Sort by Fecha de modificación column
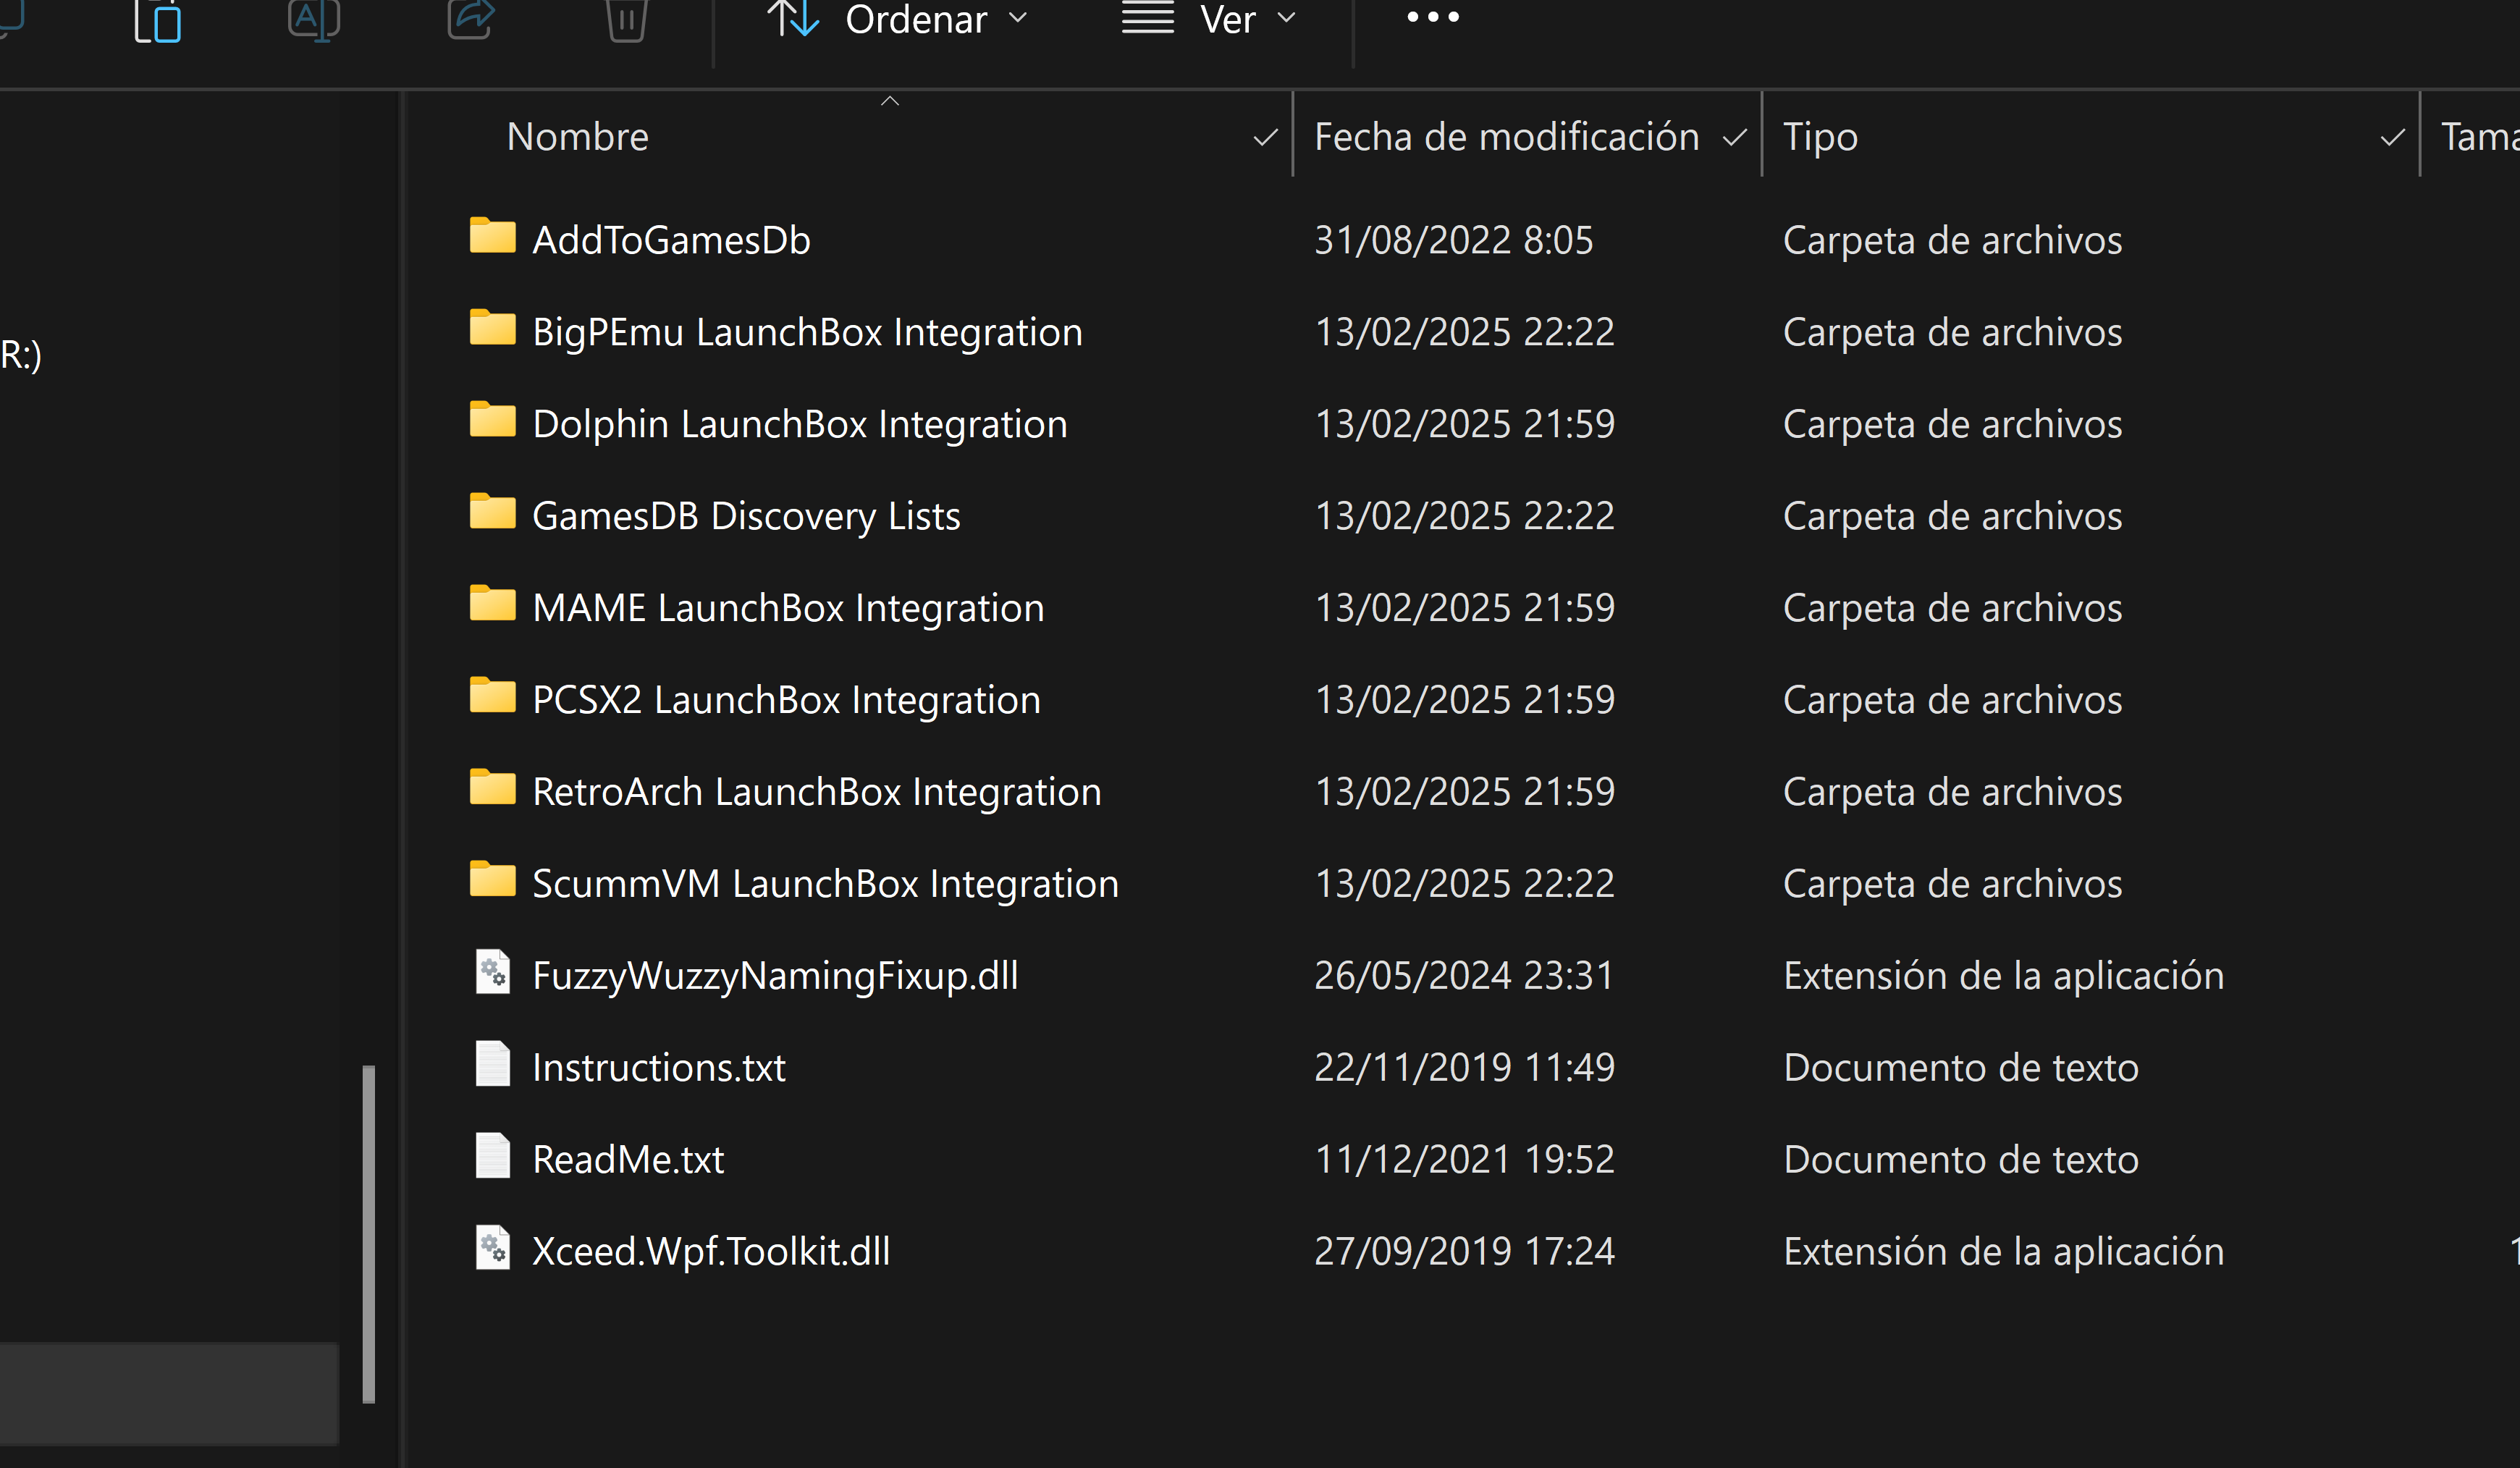The height and width of the screenshot is (1468, 2520). pyautogui.click(x=1506, y=137)
